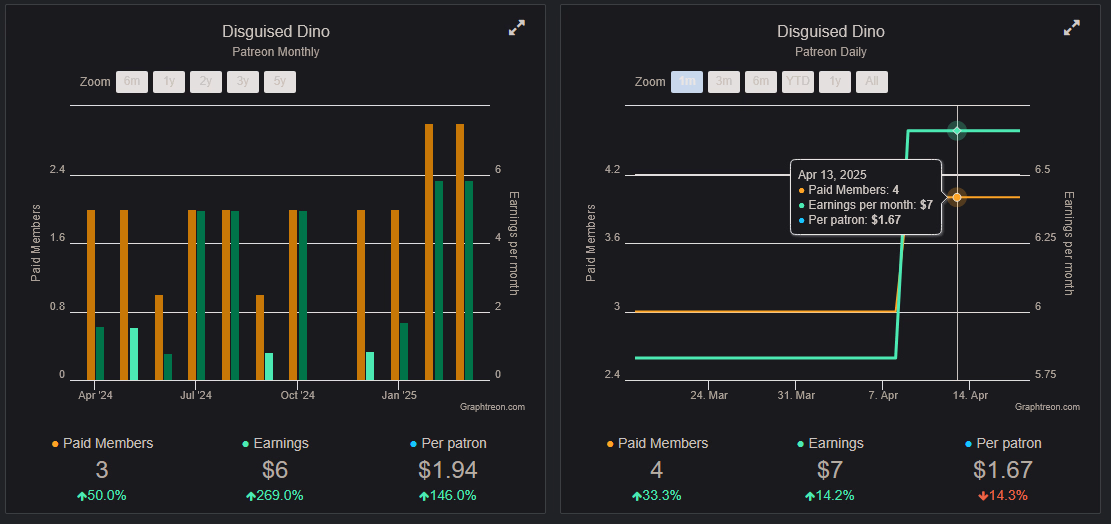Open Graphtreon.com credit link on Daily chart
Screen dimensions: 1111x524
(1047, 407)
